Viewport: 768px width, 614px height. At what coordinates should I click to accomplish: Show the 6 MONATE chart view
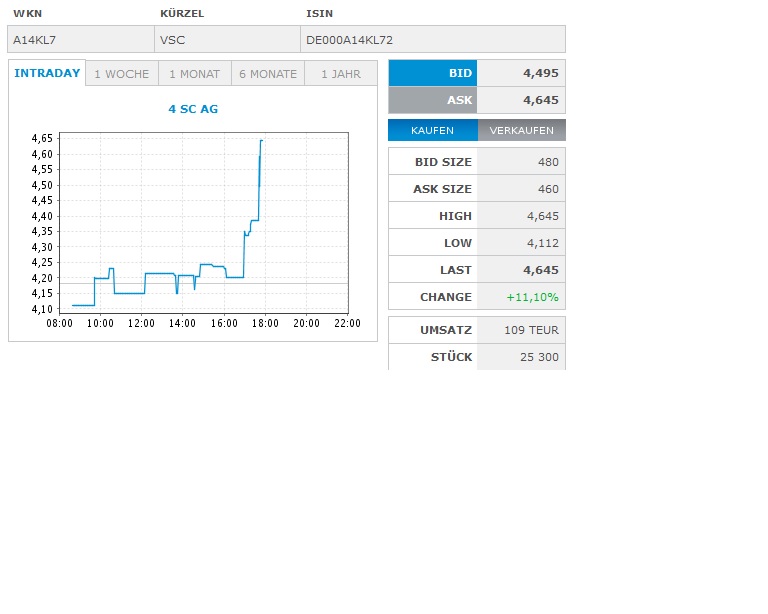[268, 74]
